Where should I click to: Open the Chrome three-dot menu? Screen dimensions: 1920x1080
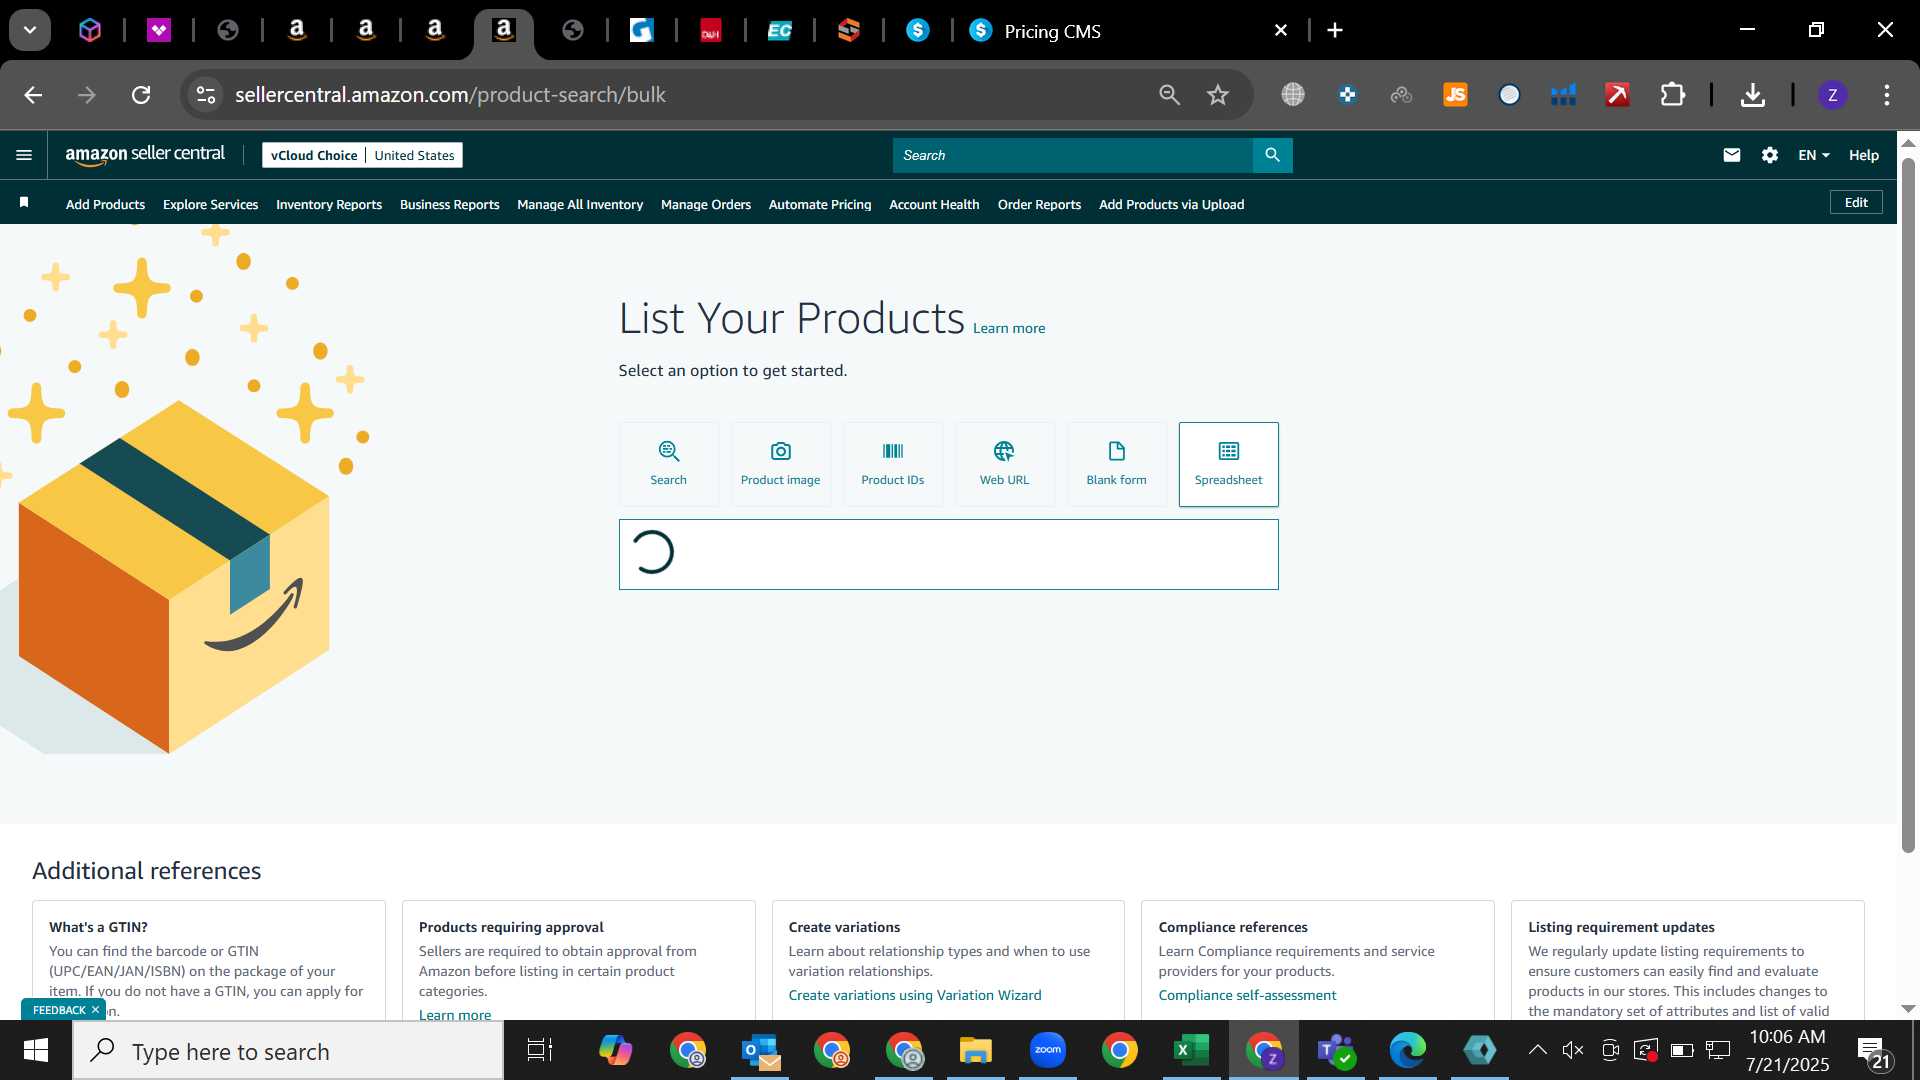[x=1887, y=95]
